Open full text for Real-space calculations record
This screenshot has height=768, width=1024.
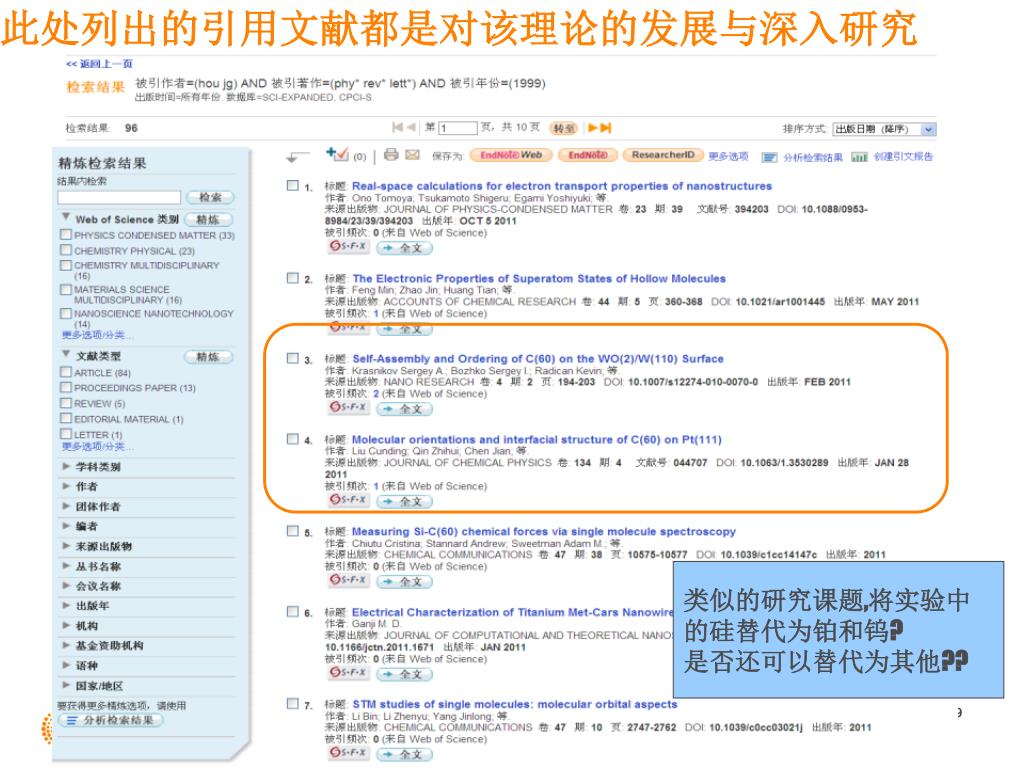click(x=405, y=248)
